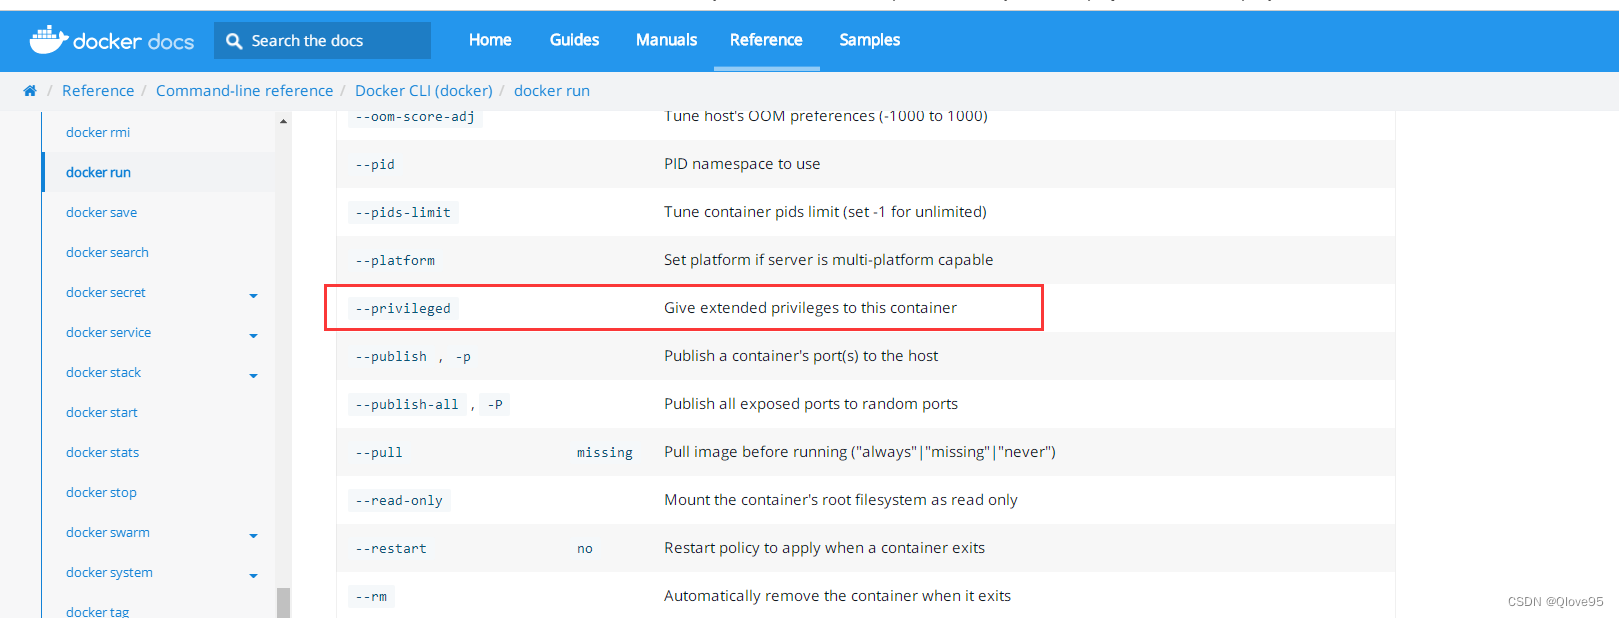The width and height of the screenshot is (1619, 618).
Task: Open docker service in sidebar
Action: [x=108, y=332]
